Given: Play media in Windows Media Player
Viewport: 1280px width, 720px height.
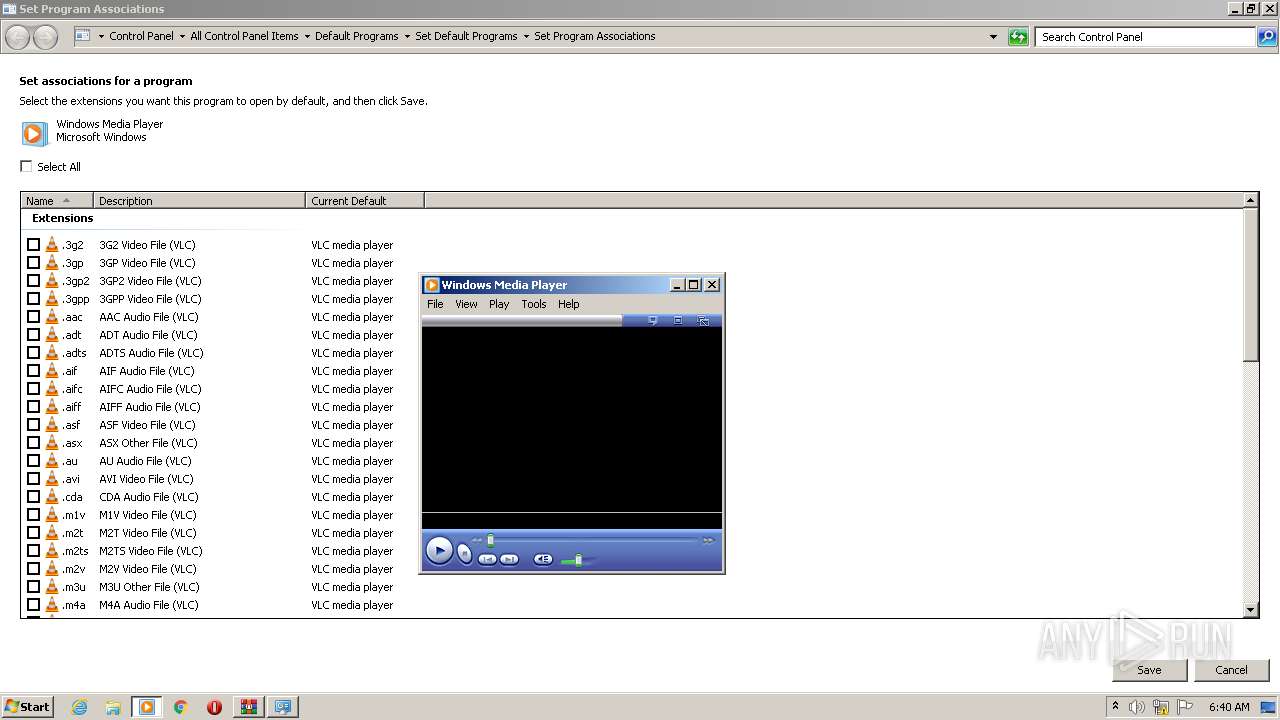Looking at the screenshot, I should 439,550.
